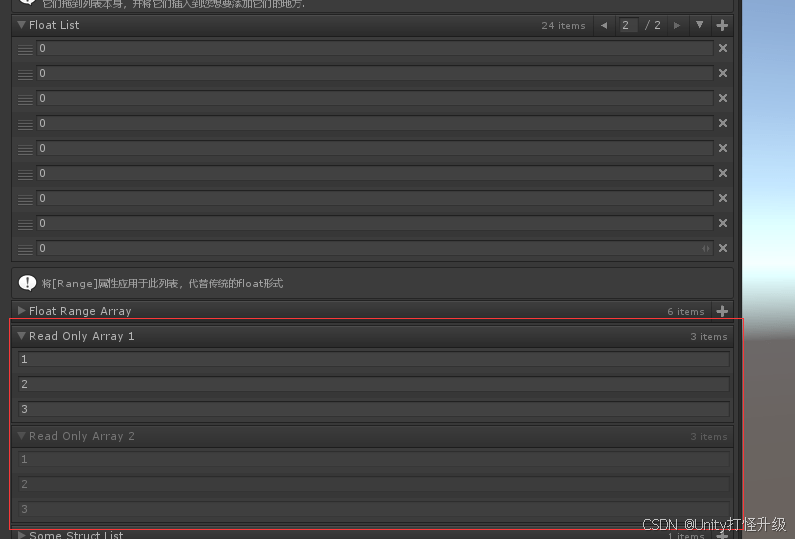Expand all pages via Float List down-arrow
The width and height of the screenshot is (795, 539).
700,25
